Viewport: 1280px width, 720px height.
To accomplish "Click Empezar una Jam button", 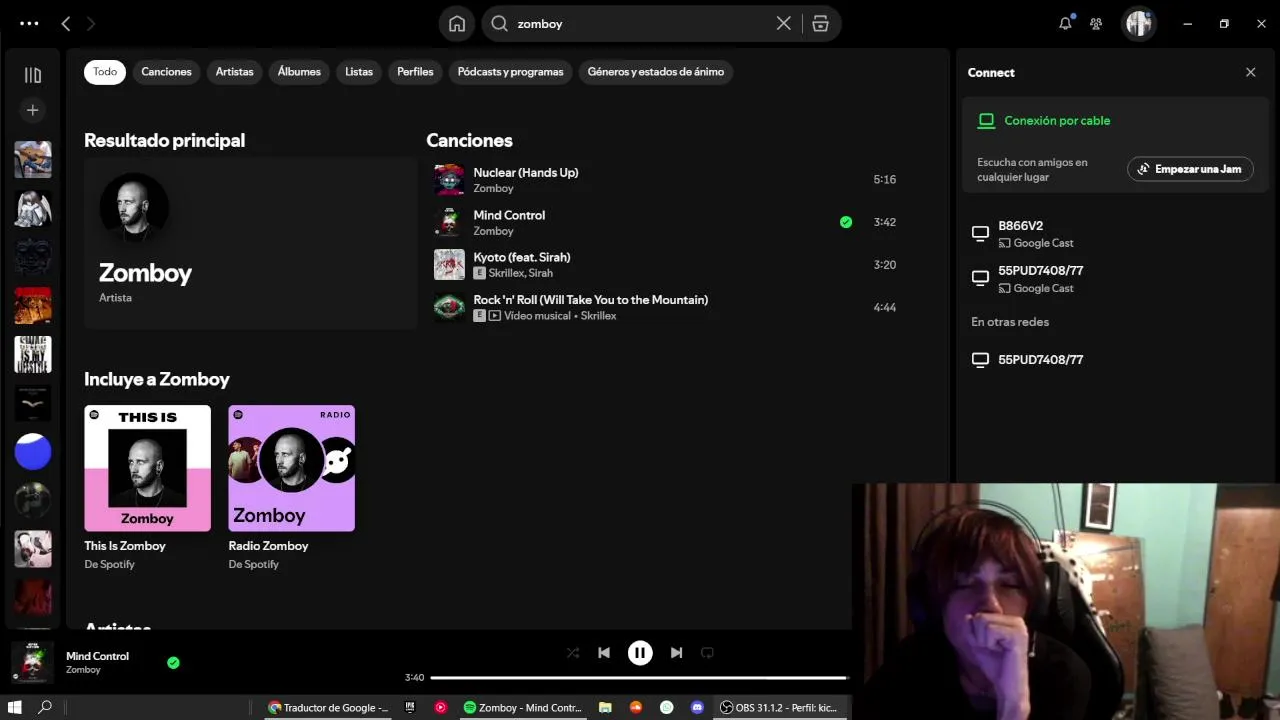I will [1190, 169].
